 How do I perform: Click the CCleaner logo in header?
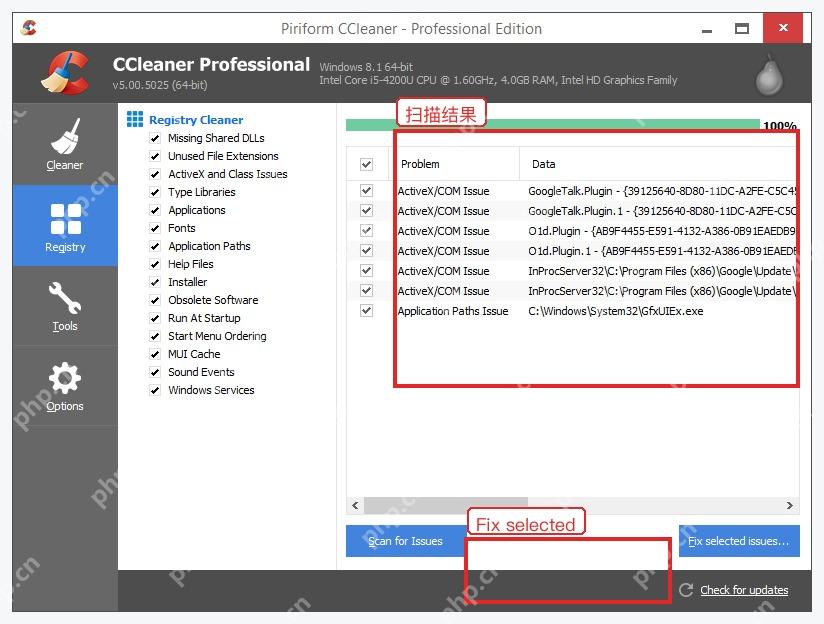pyautogui.click(x=65, y=73)
